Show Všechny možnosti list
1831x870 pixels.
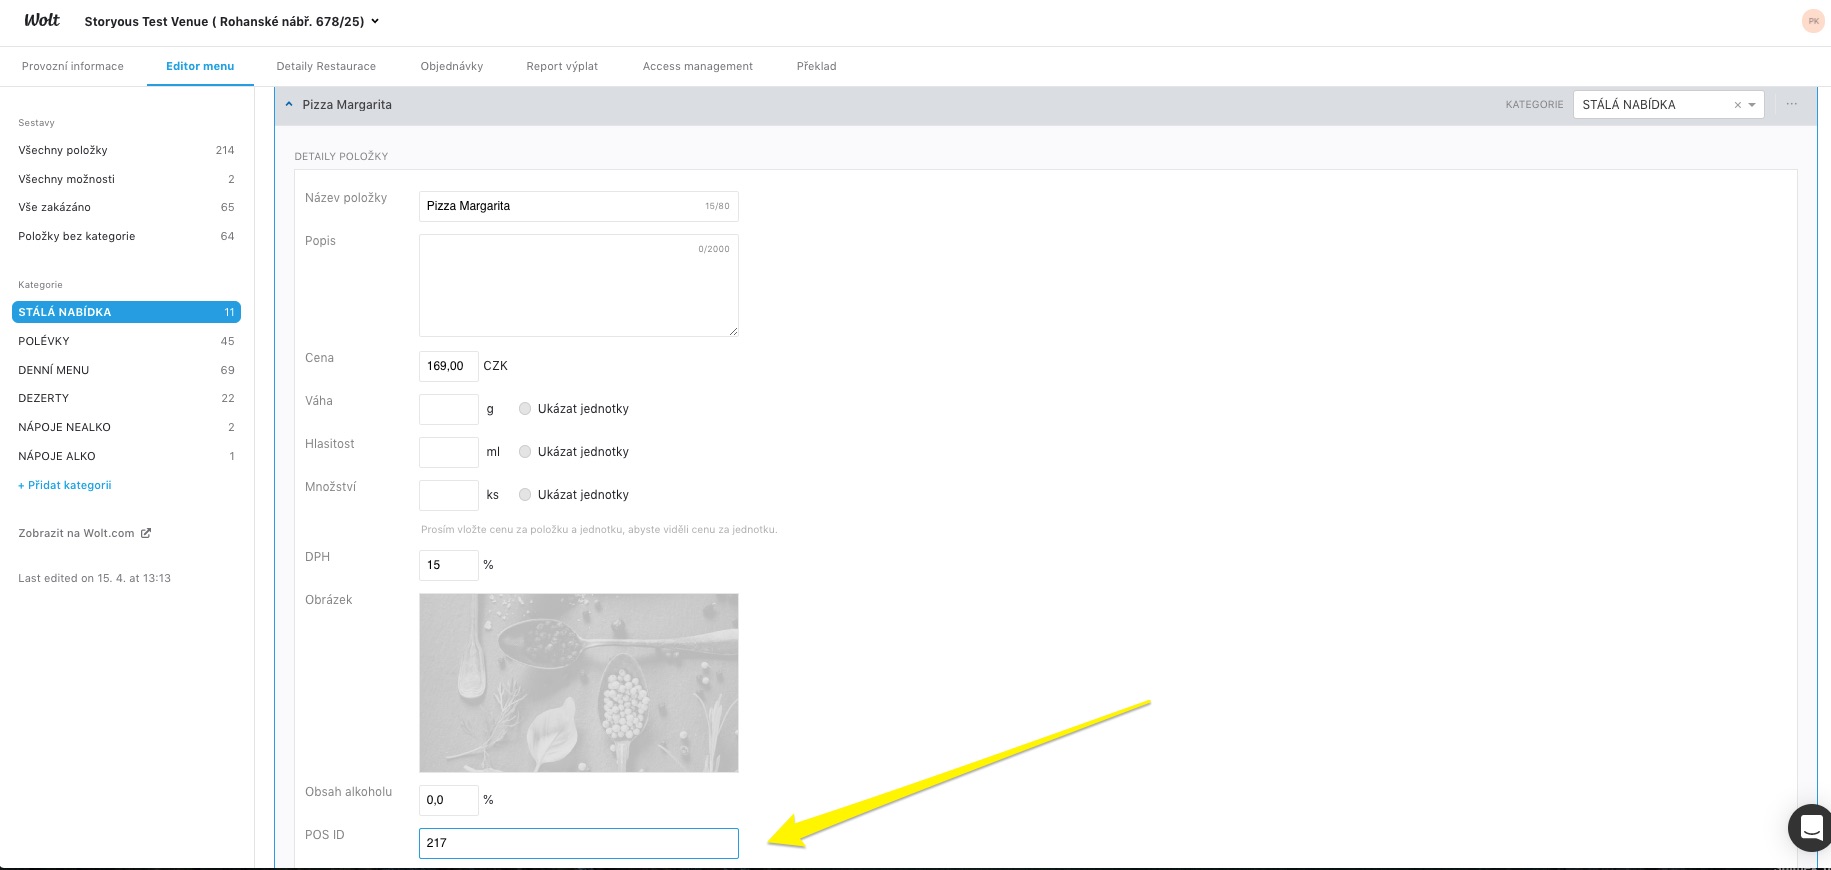[x=126, y=179]
